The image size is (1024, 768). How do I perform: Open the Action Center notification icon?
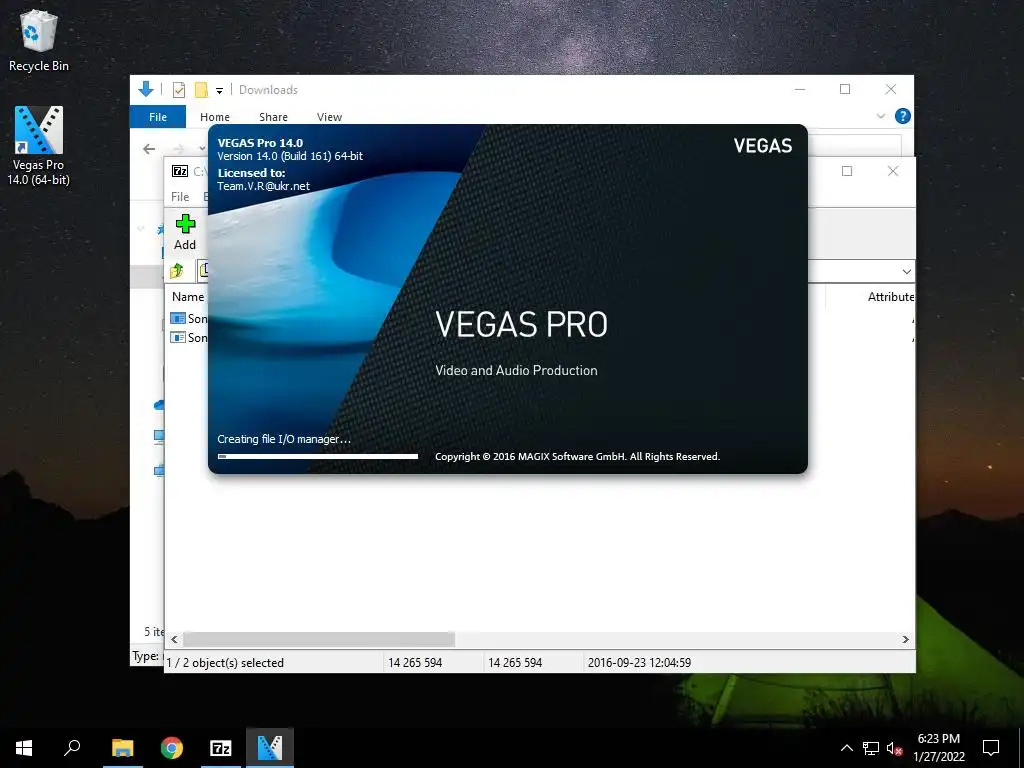tap(991, 748)
